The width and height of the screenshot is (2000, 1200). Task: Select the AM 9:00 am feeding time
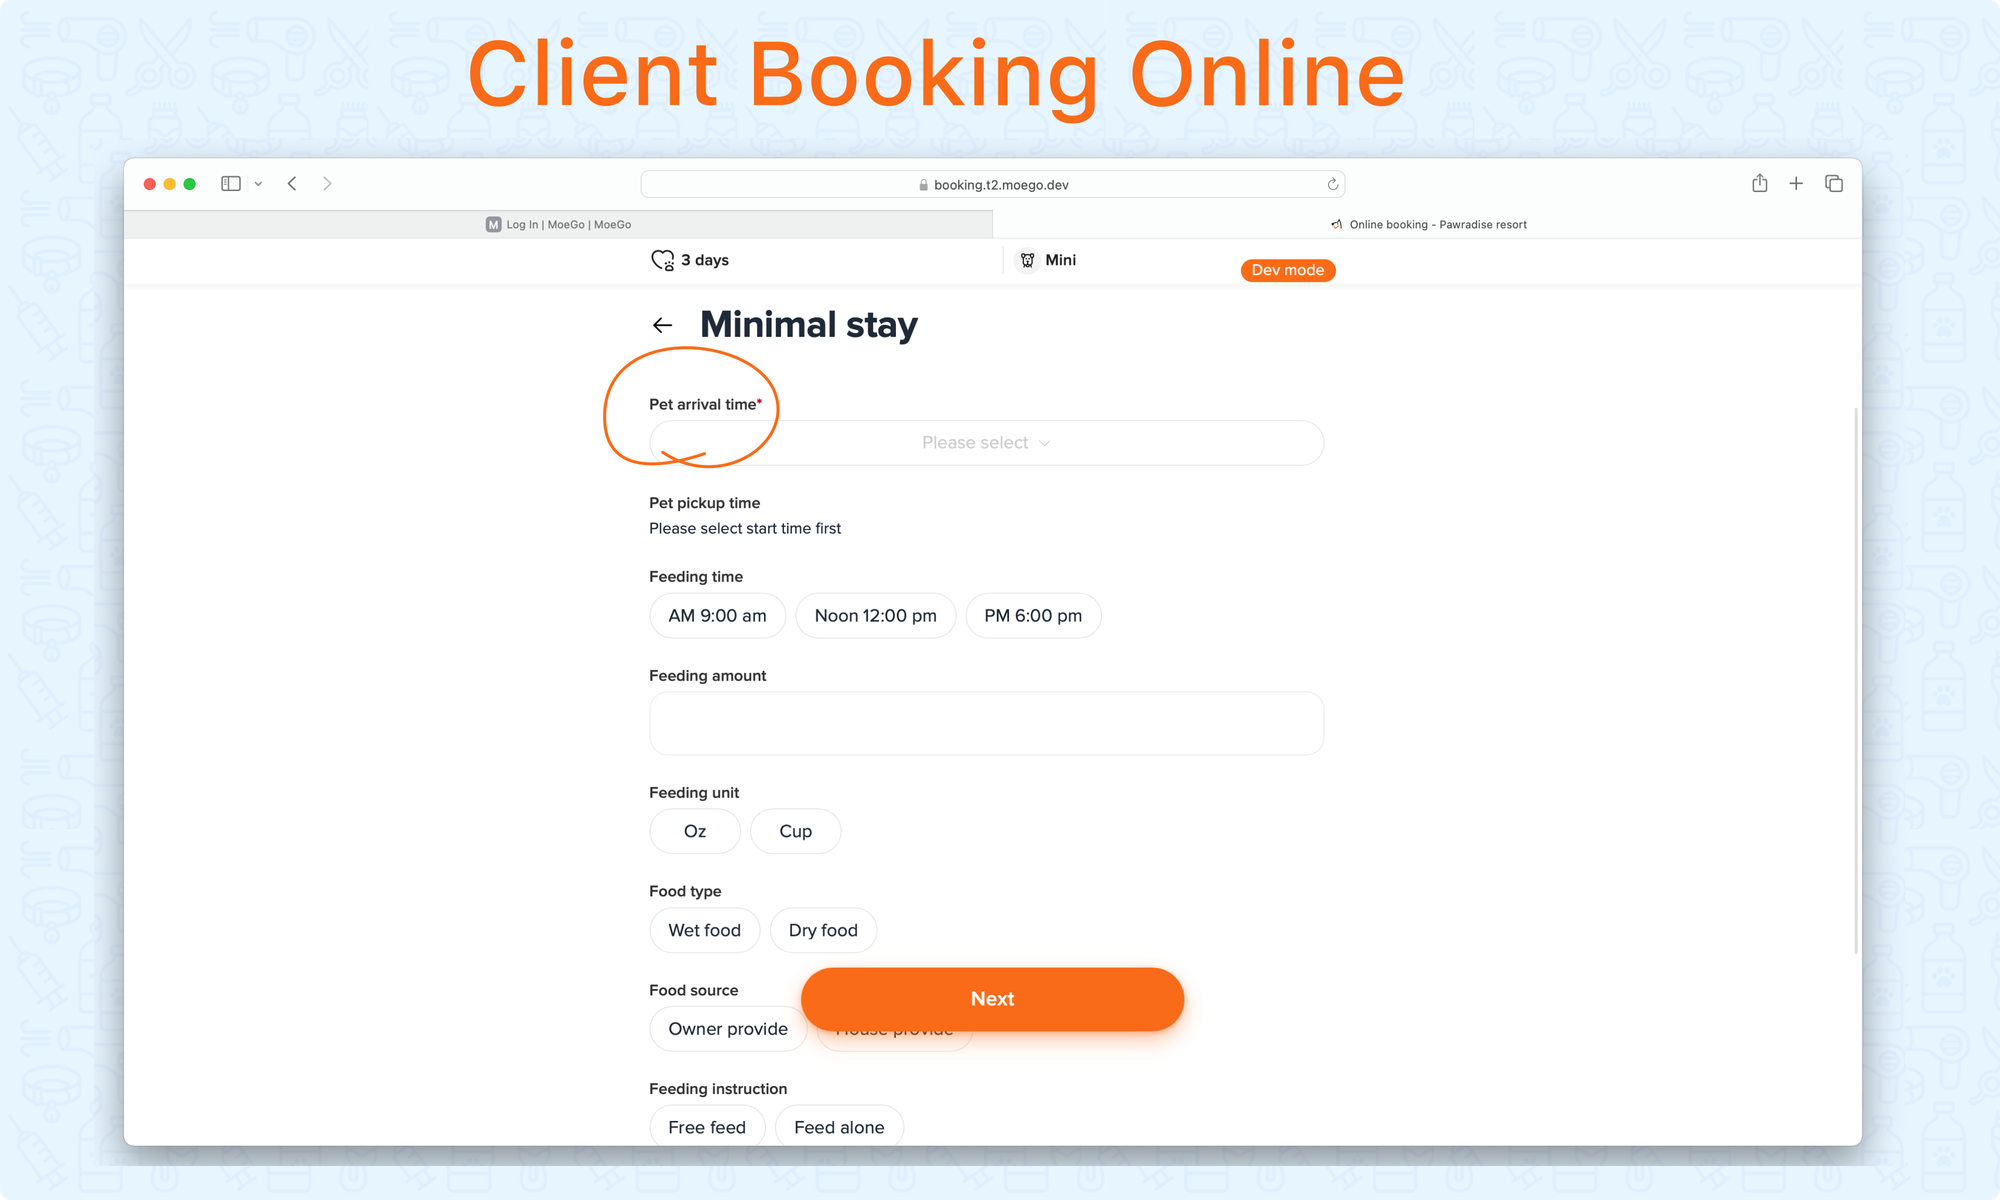717,616
